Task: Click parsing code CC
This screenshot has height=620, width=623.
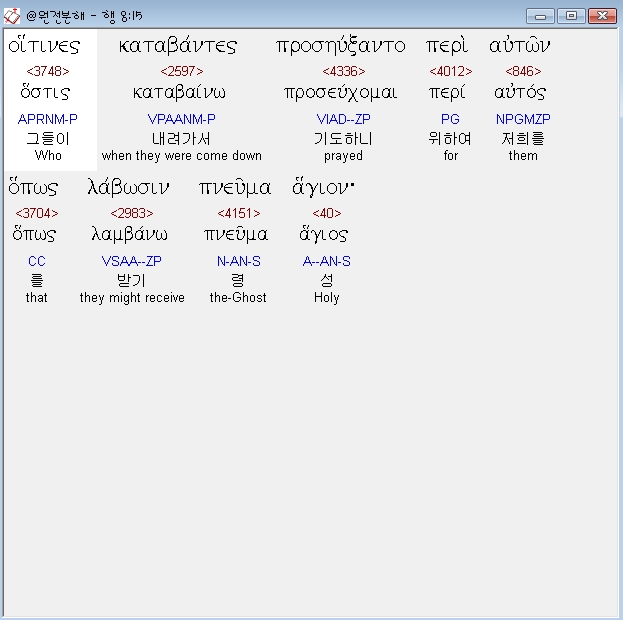Action: click(x=37, y=261)
